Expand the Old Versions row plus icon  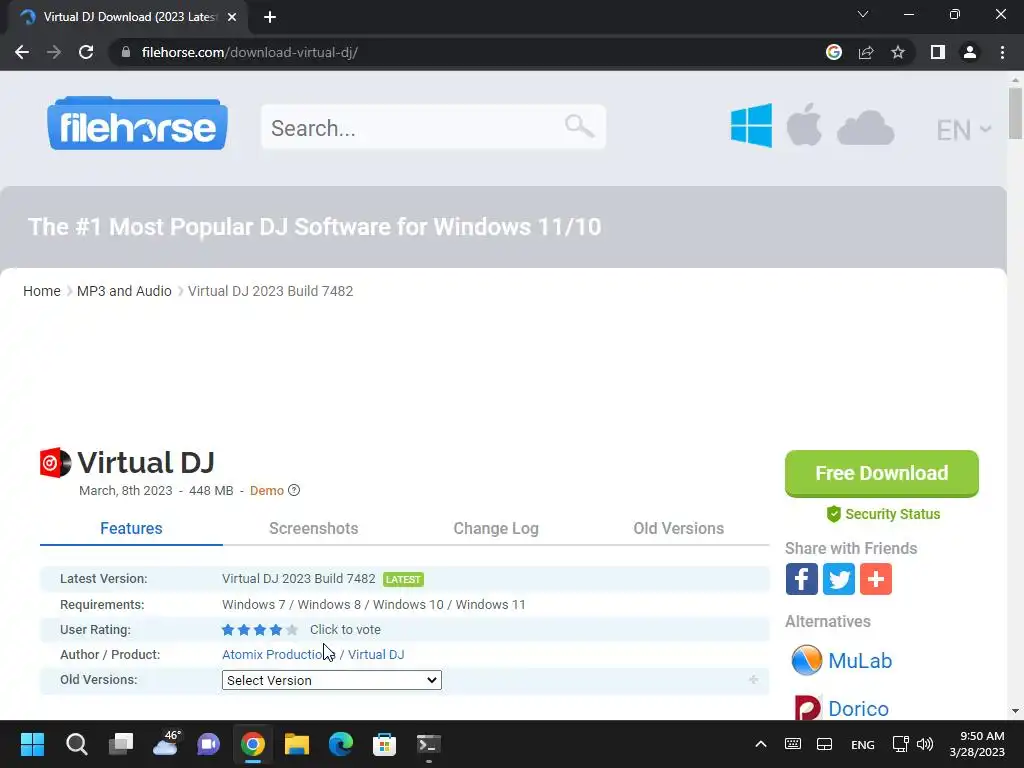[754, 680]
